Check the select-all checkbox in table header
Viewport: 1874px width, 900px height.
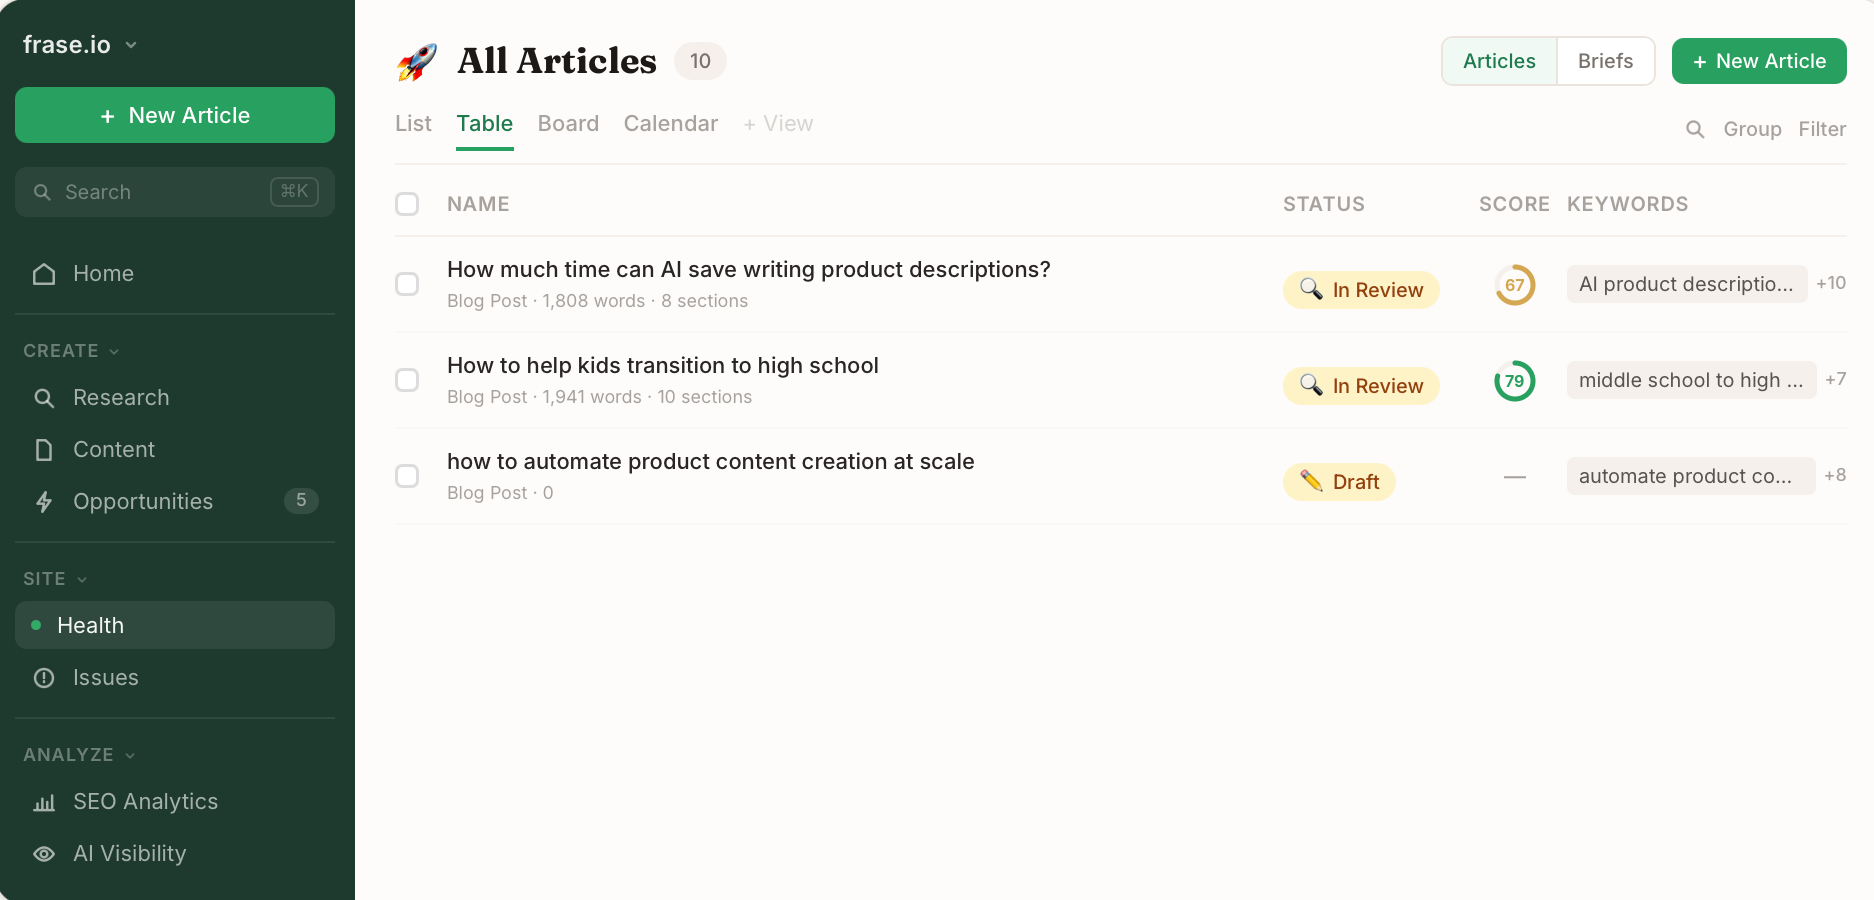coord(407,204)
